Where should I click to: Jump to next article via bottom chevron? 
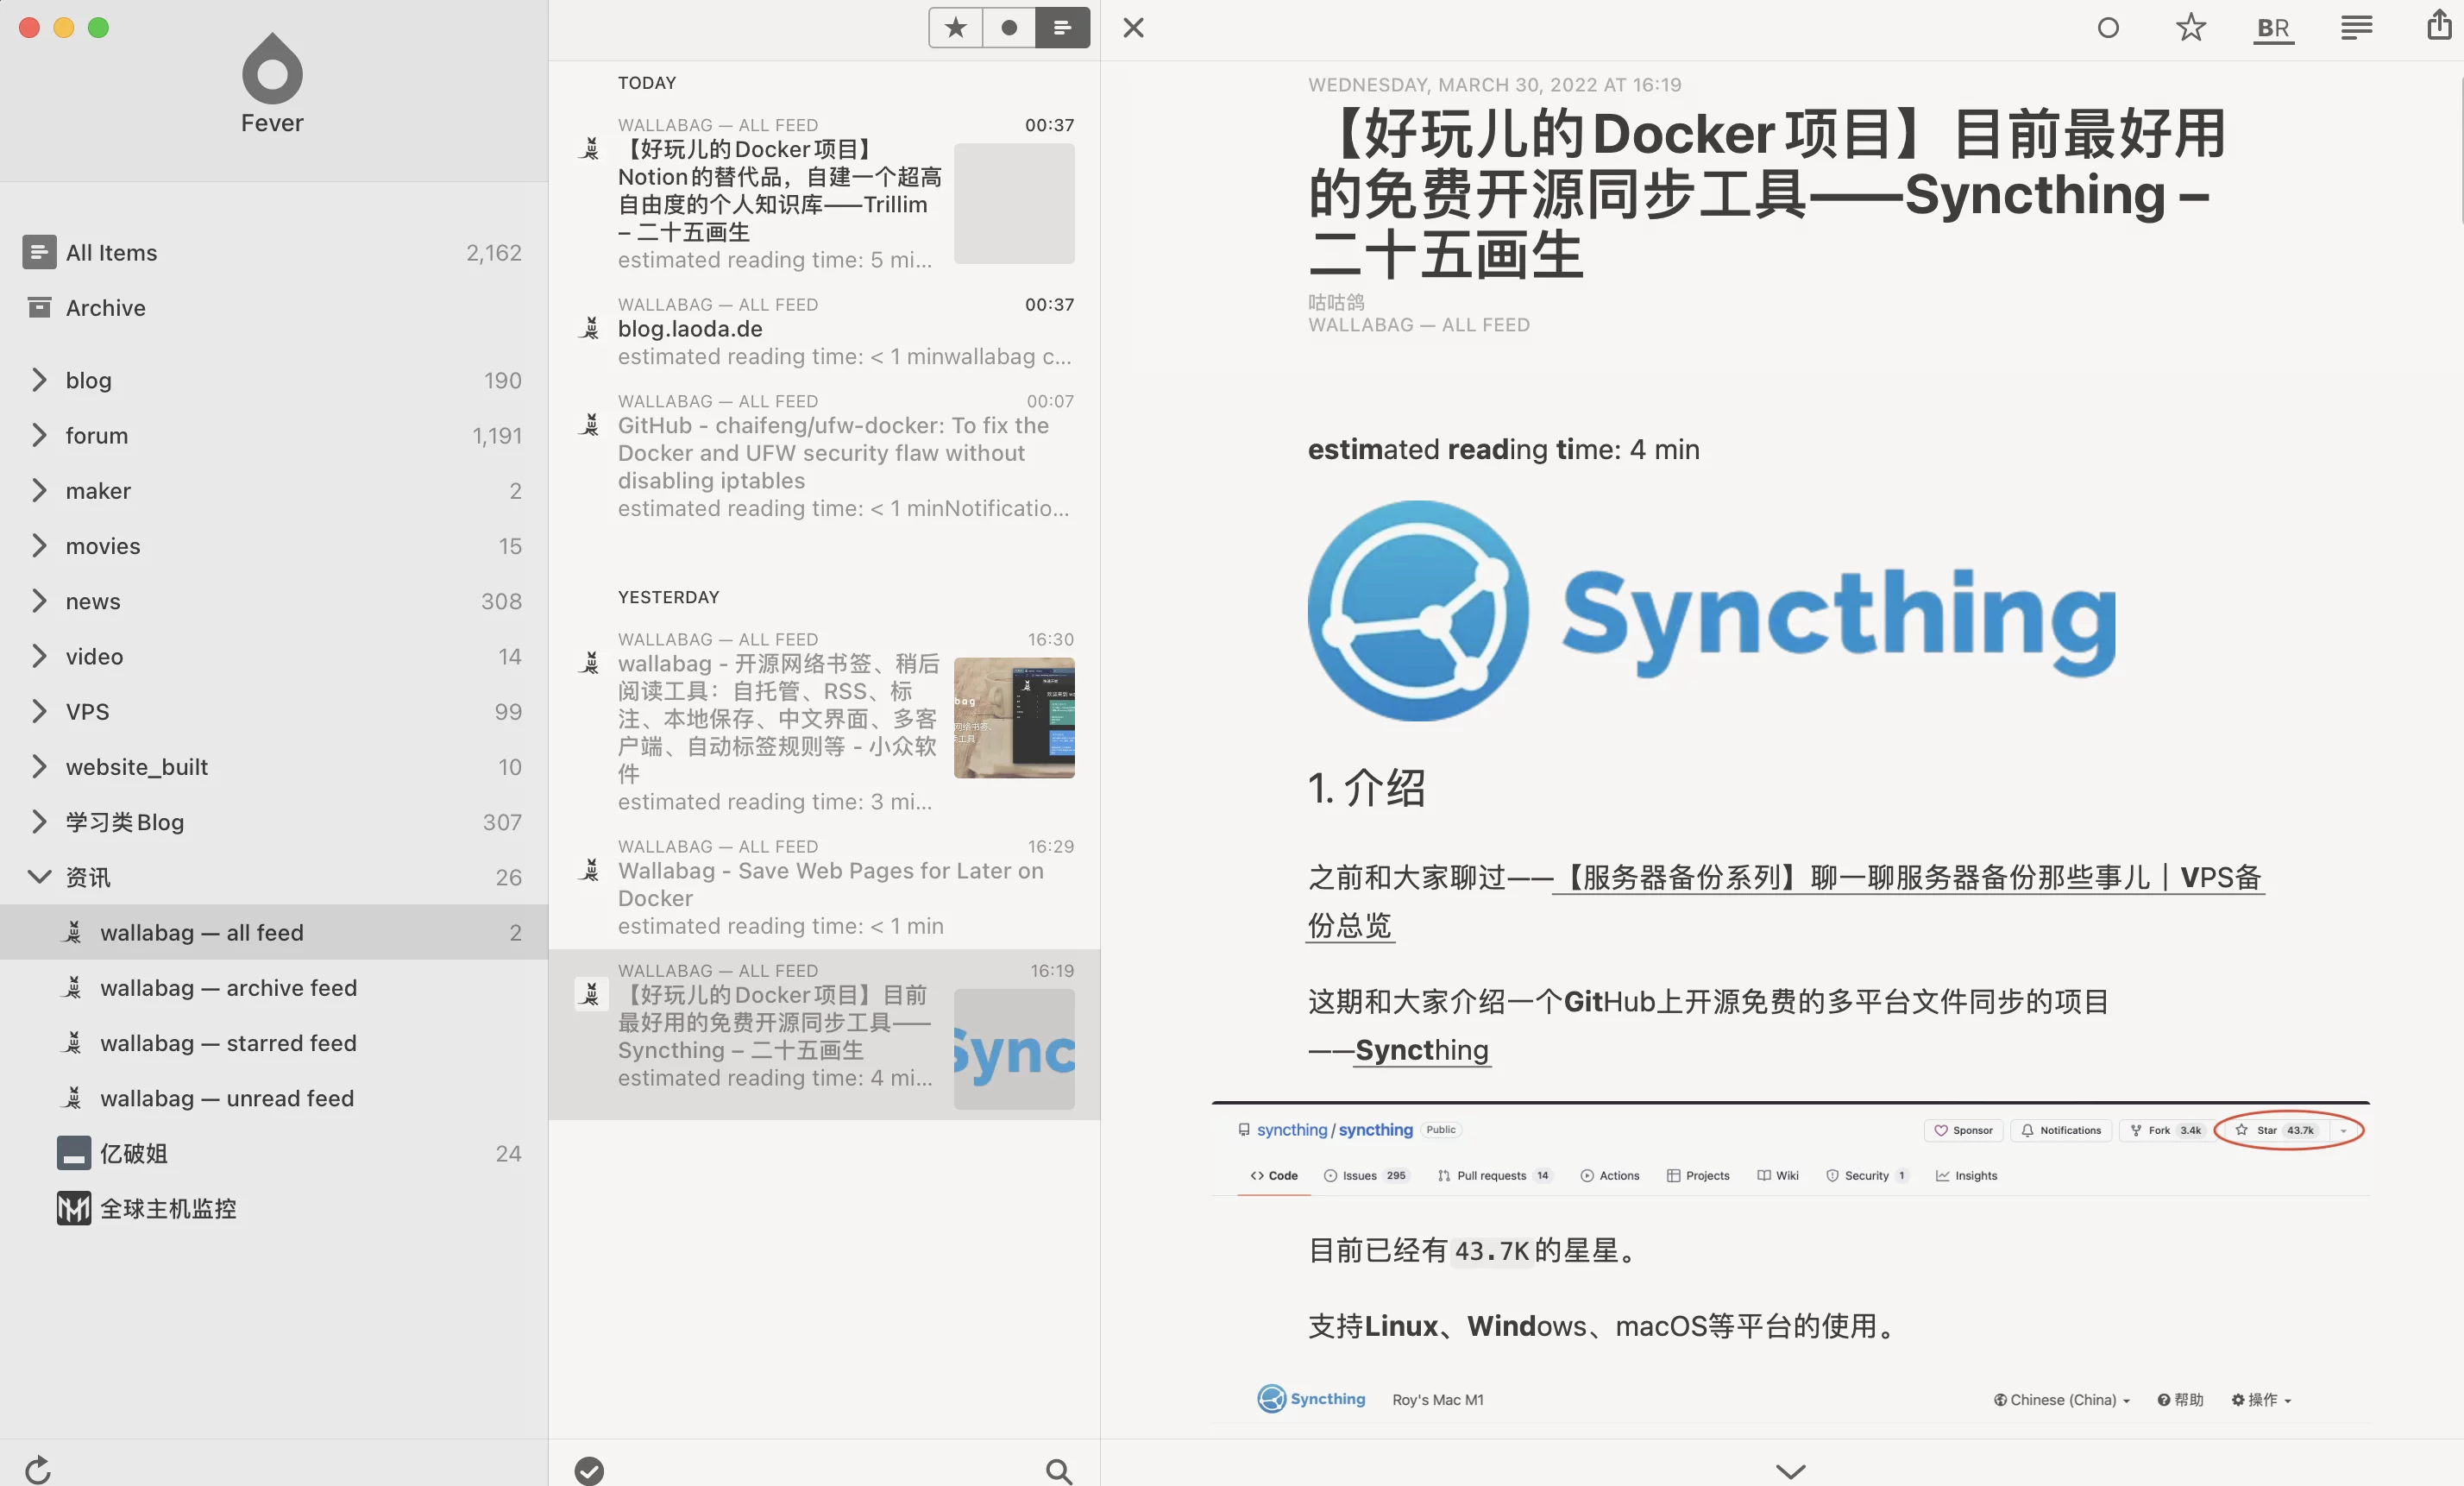[1790, 1470]
